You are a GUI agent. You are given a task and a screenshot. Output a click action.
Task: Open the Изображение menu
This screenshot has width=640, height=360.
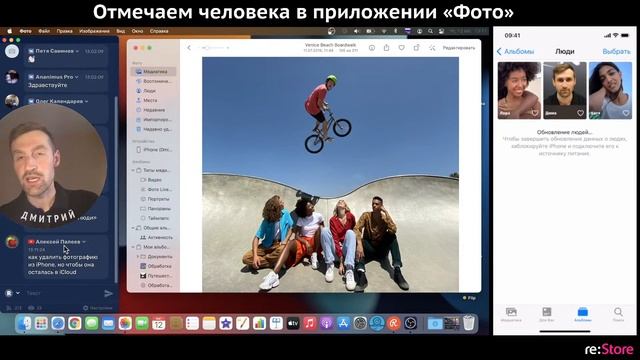pos(94,31)
